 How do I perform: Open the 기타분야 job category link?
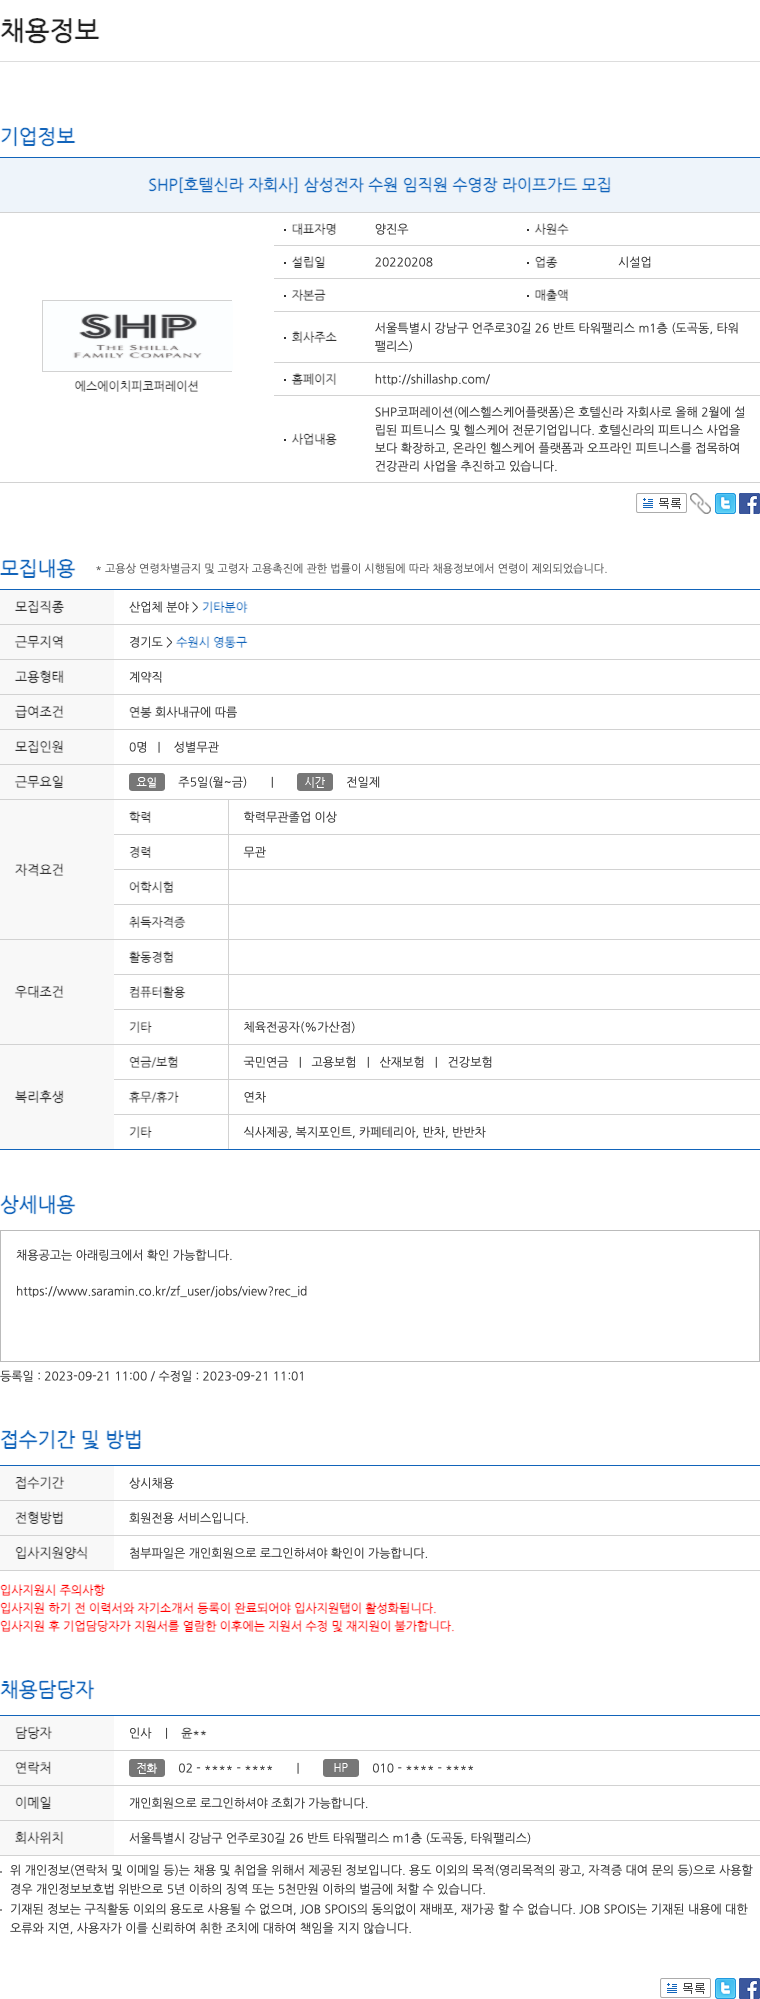[225, 607]
